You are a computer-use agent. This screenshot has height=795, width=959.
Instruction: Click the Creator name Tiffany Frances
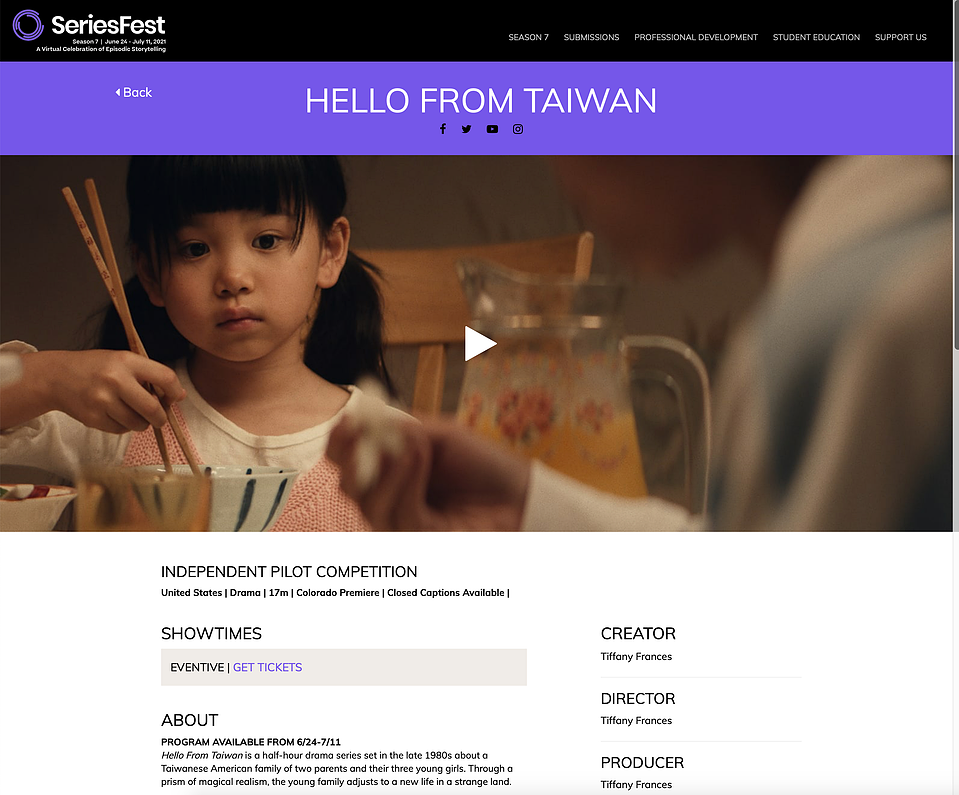636,657
